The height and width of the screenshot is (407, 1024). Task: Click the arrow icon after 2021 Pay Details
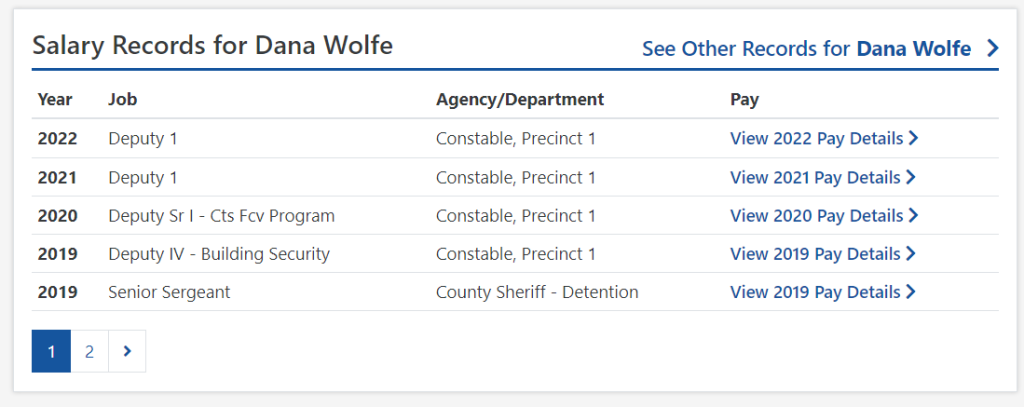(911, 177)
